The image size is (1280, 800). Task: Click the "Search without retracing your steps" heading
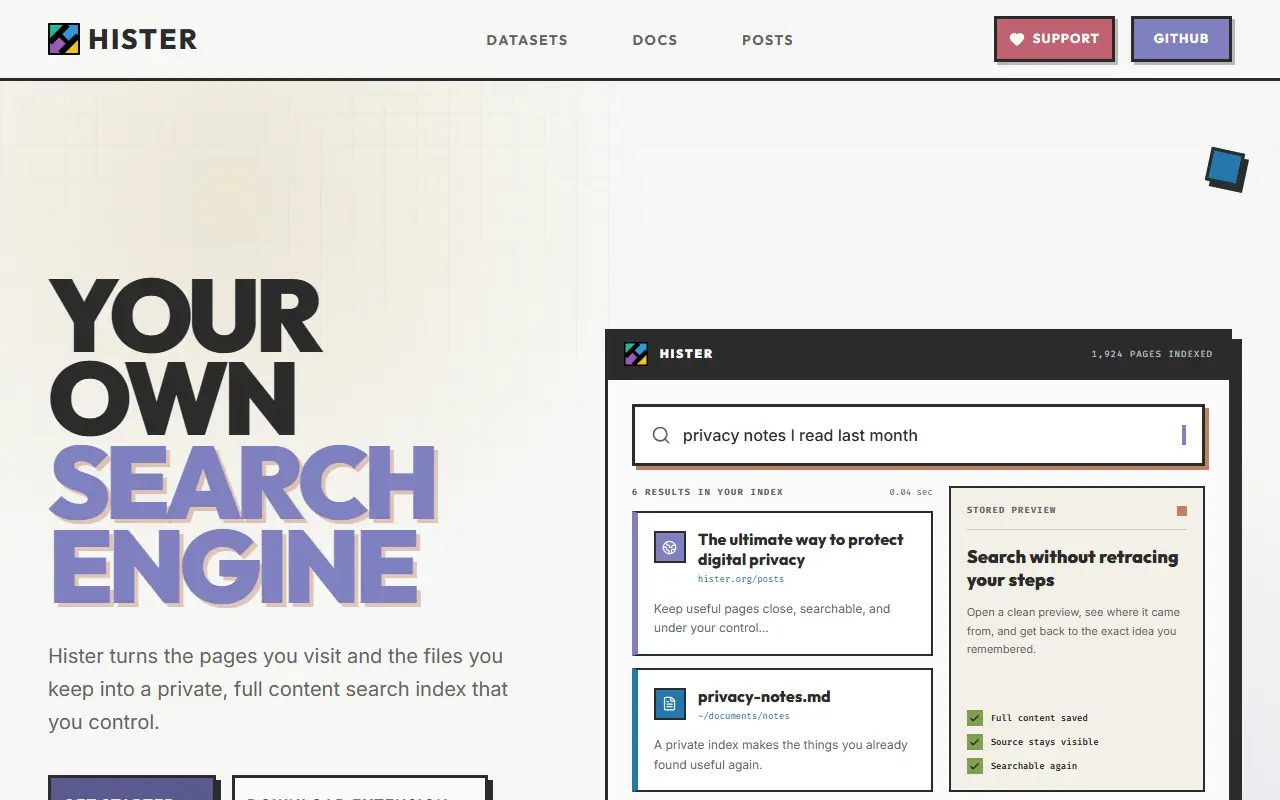[x=1072, y=568]
